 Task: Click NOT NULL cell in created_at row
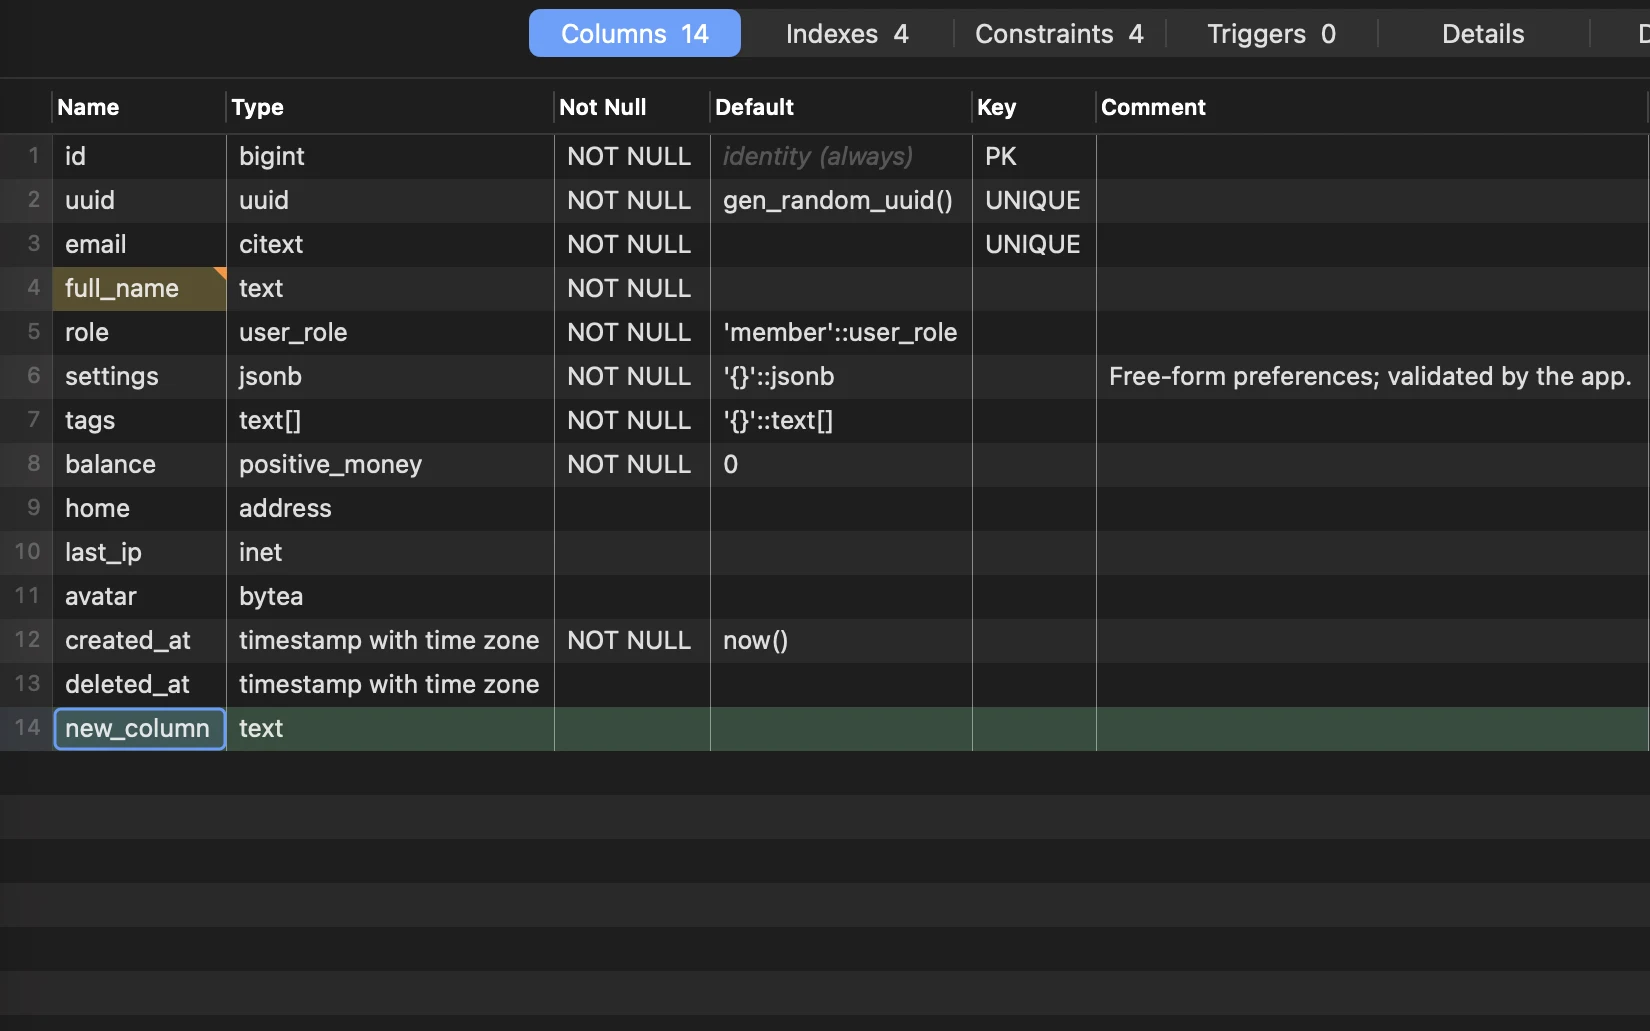[x=632, y=640]
